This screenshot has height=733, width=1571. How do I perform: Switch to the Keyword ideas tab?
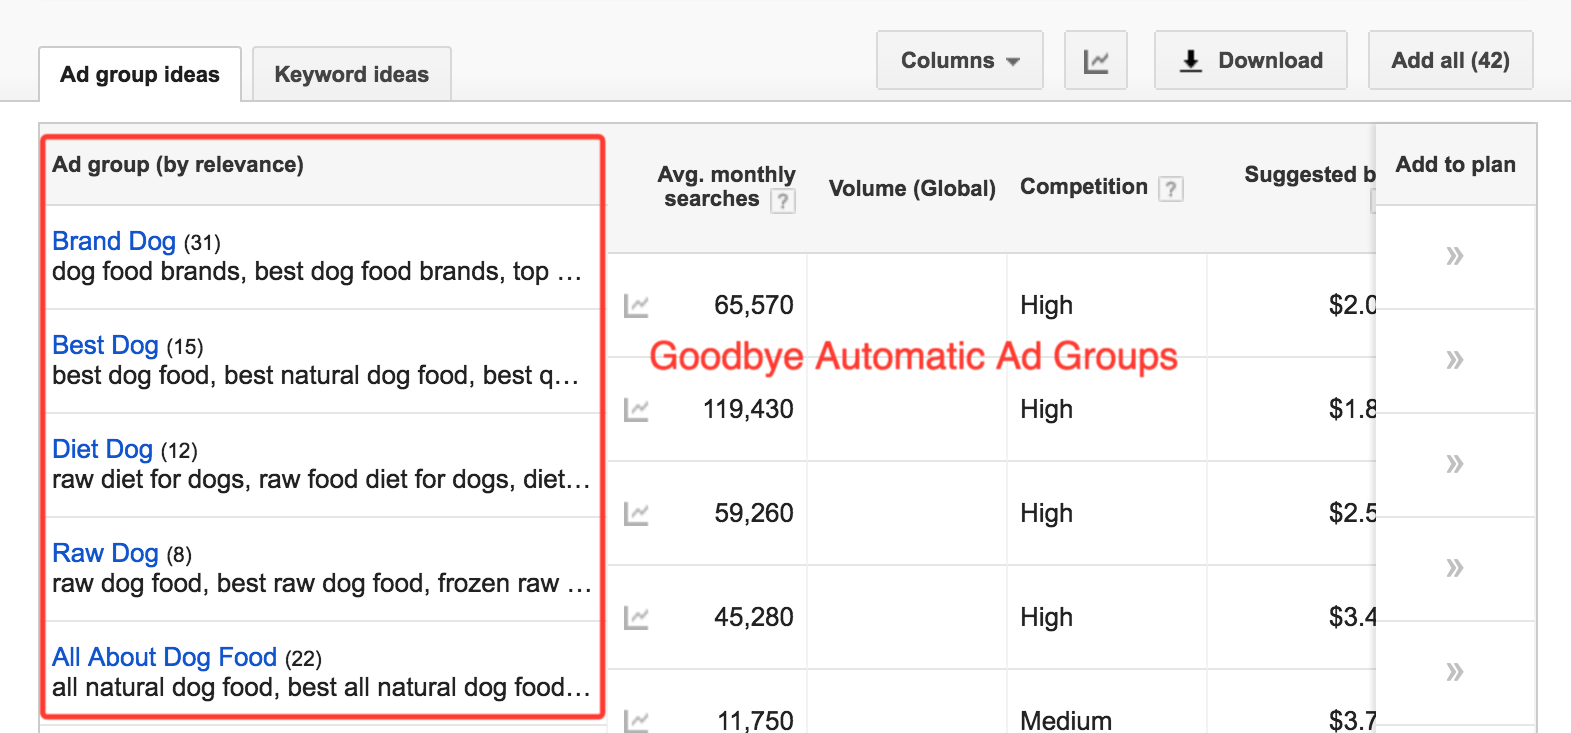pos(351,75)
